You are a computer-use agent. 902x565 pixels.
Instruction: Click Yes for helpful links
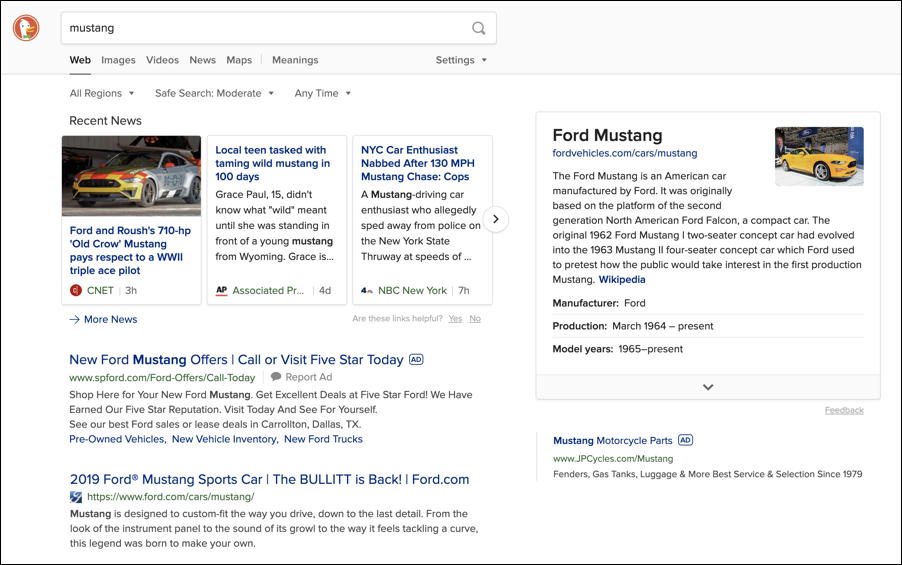(x=455, y=319)
